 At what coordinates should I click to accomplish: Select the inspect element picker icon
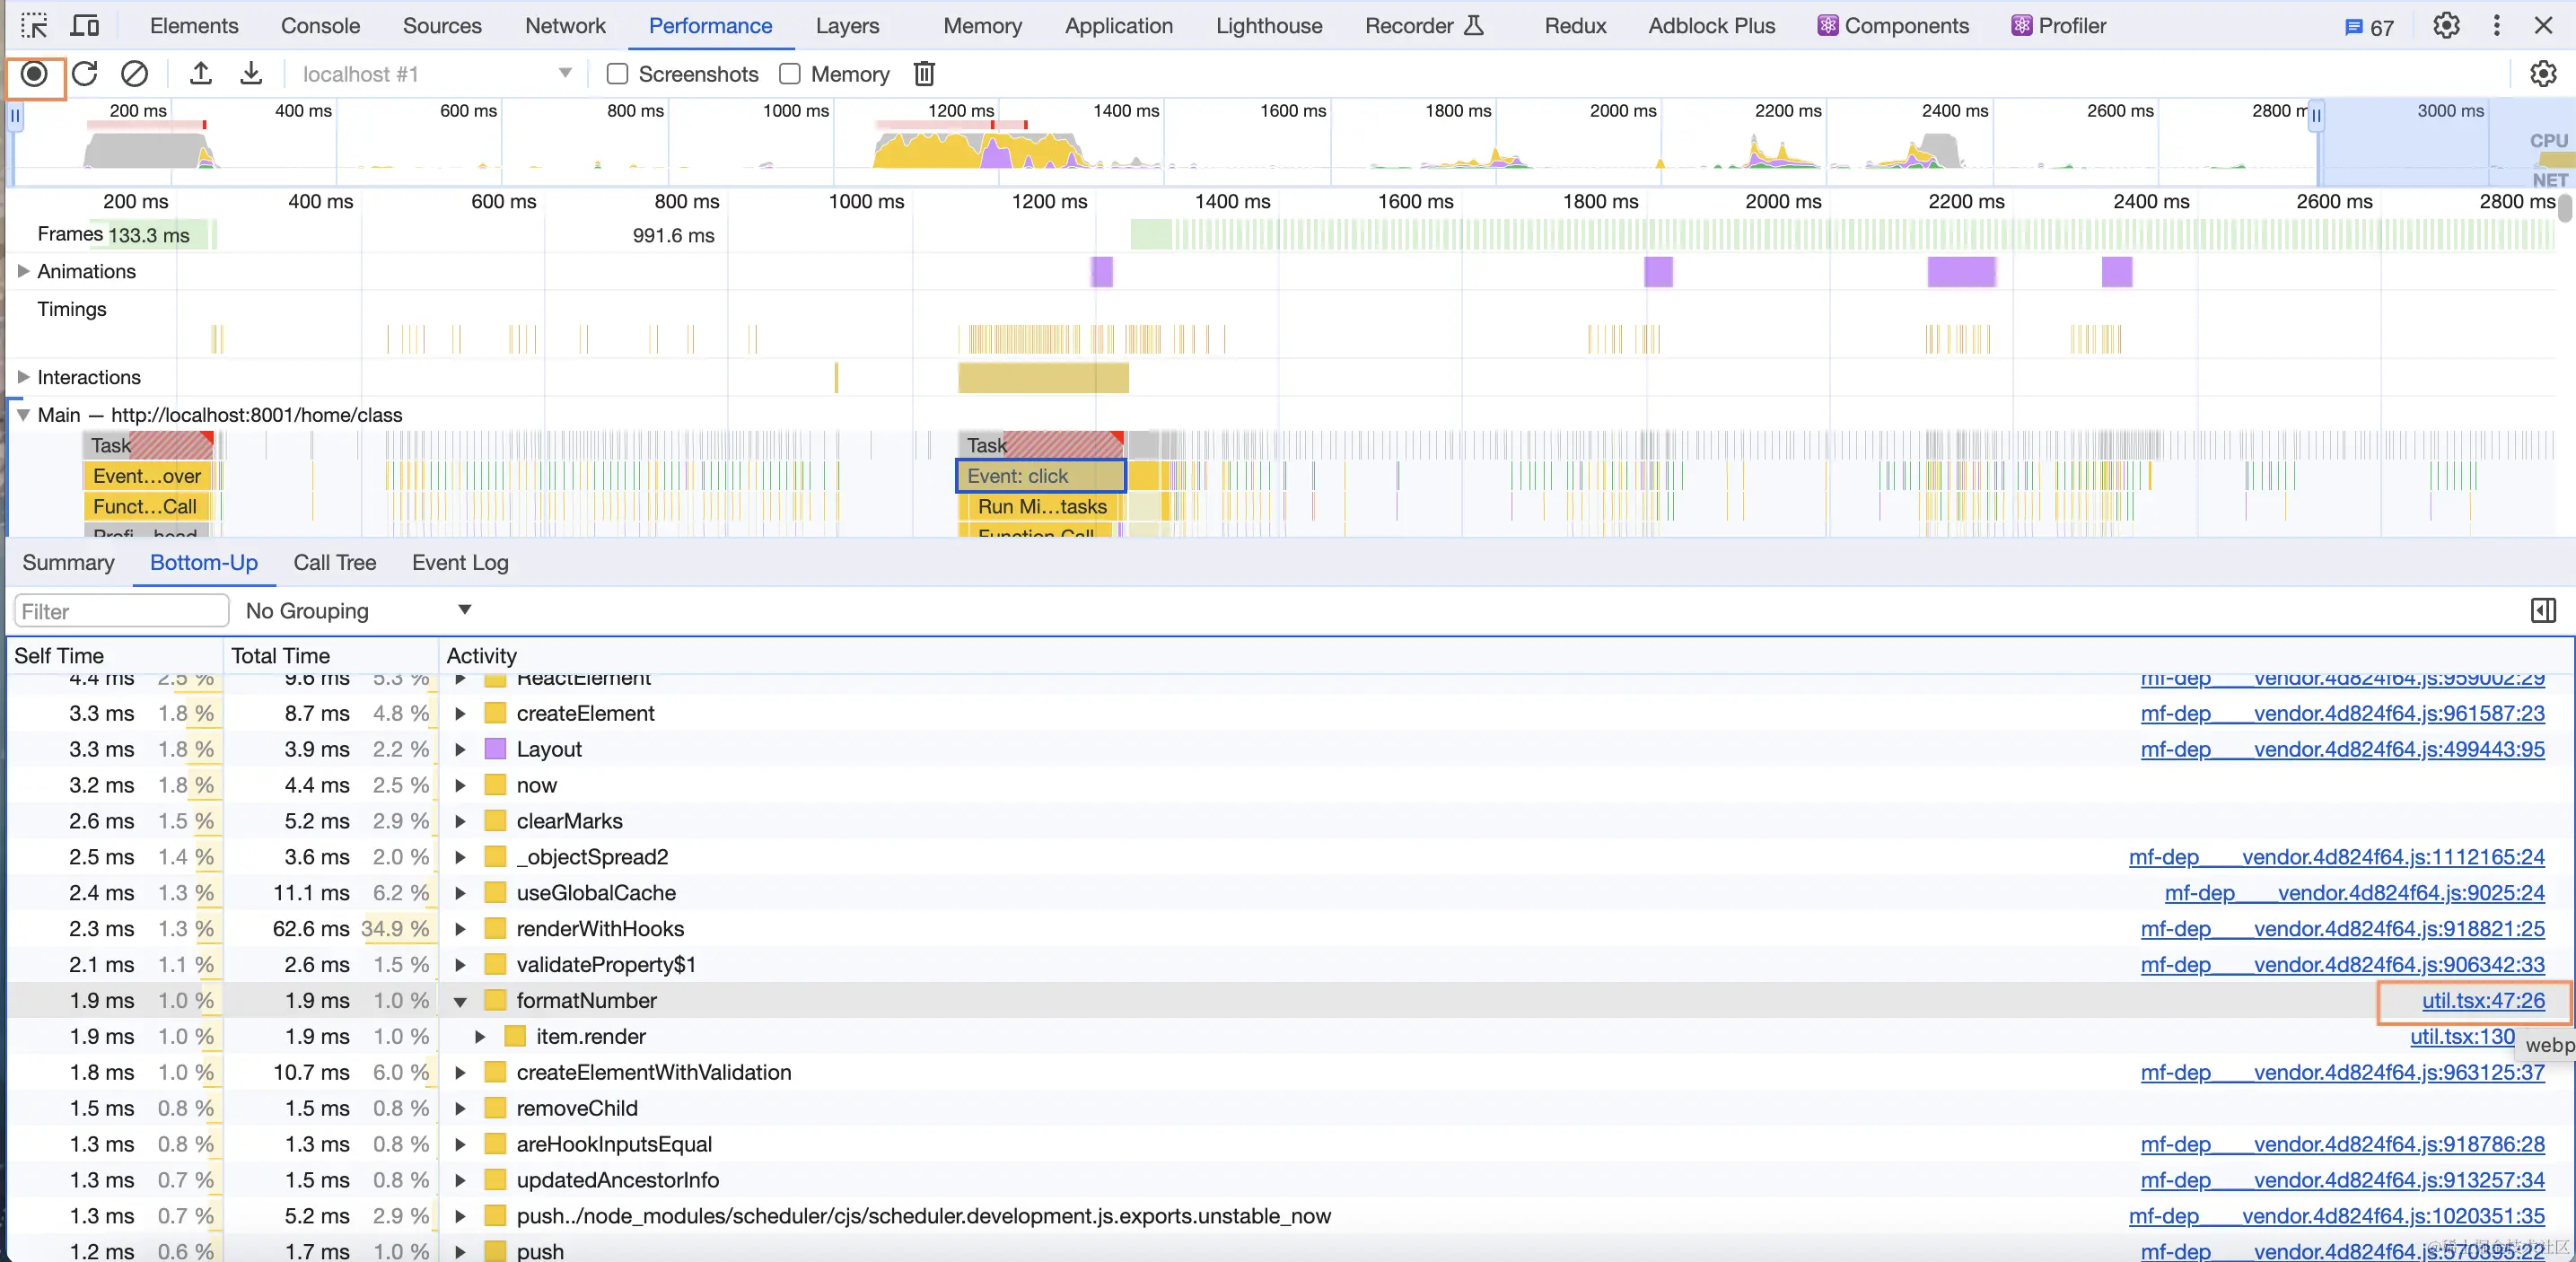34,26
